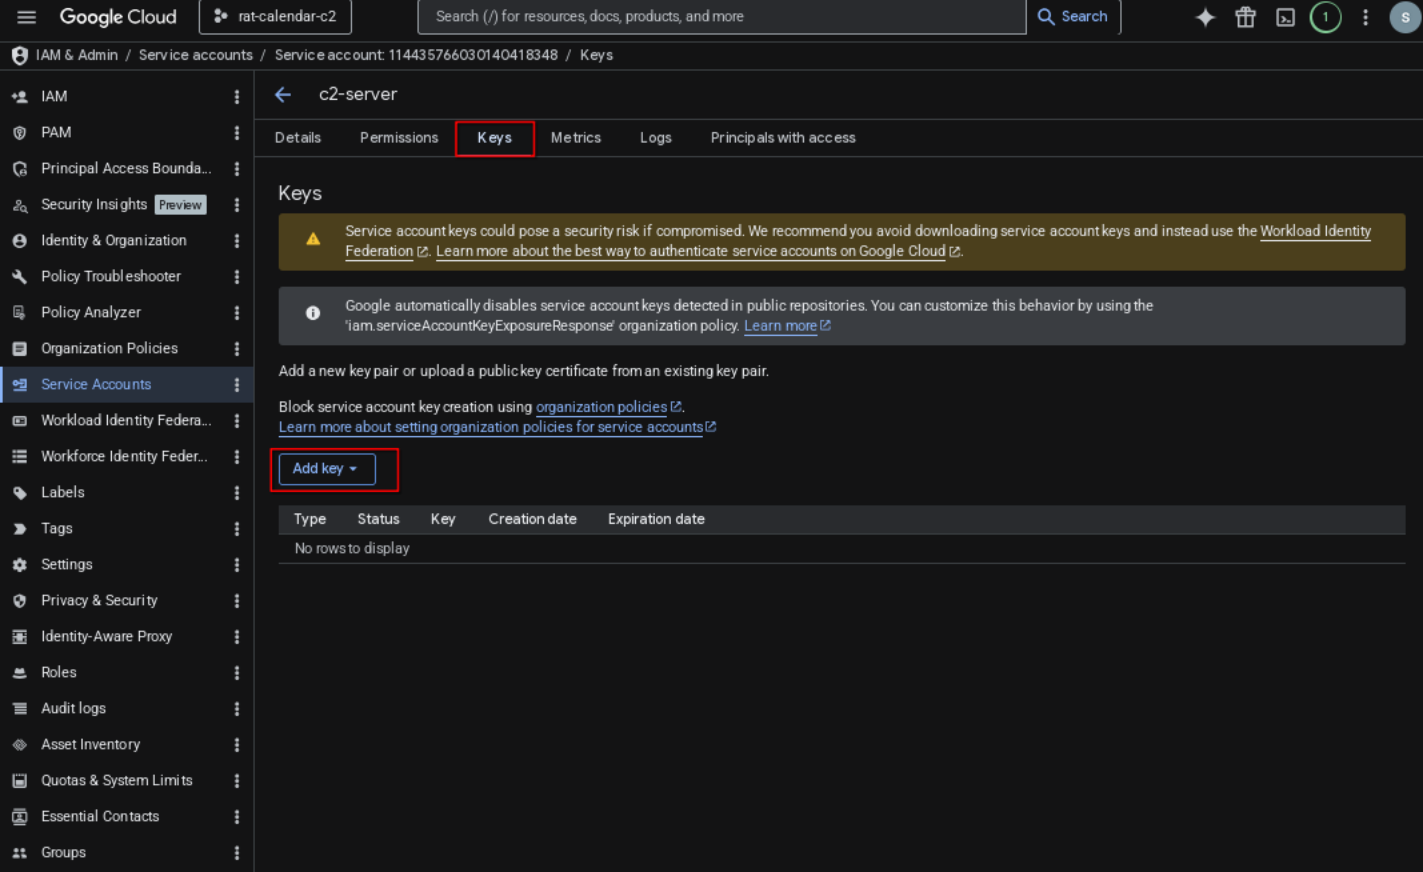The image size is (1423, 872).
Task: Click the Privacy & Security shield icon
Action: point(19,601)
